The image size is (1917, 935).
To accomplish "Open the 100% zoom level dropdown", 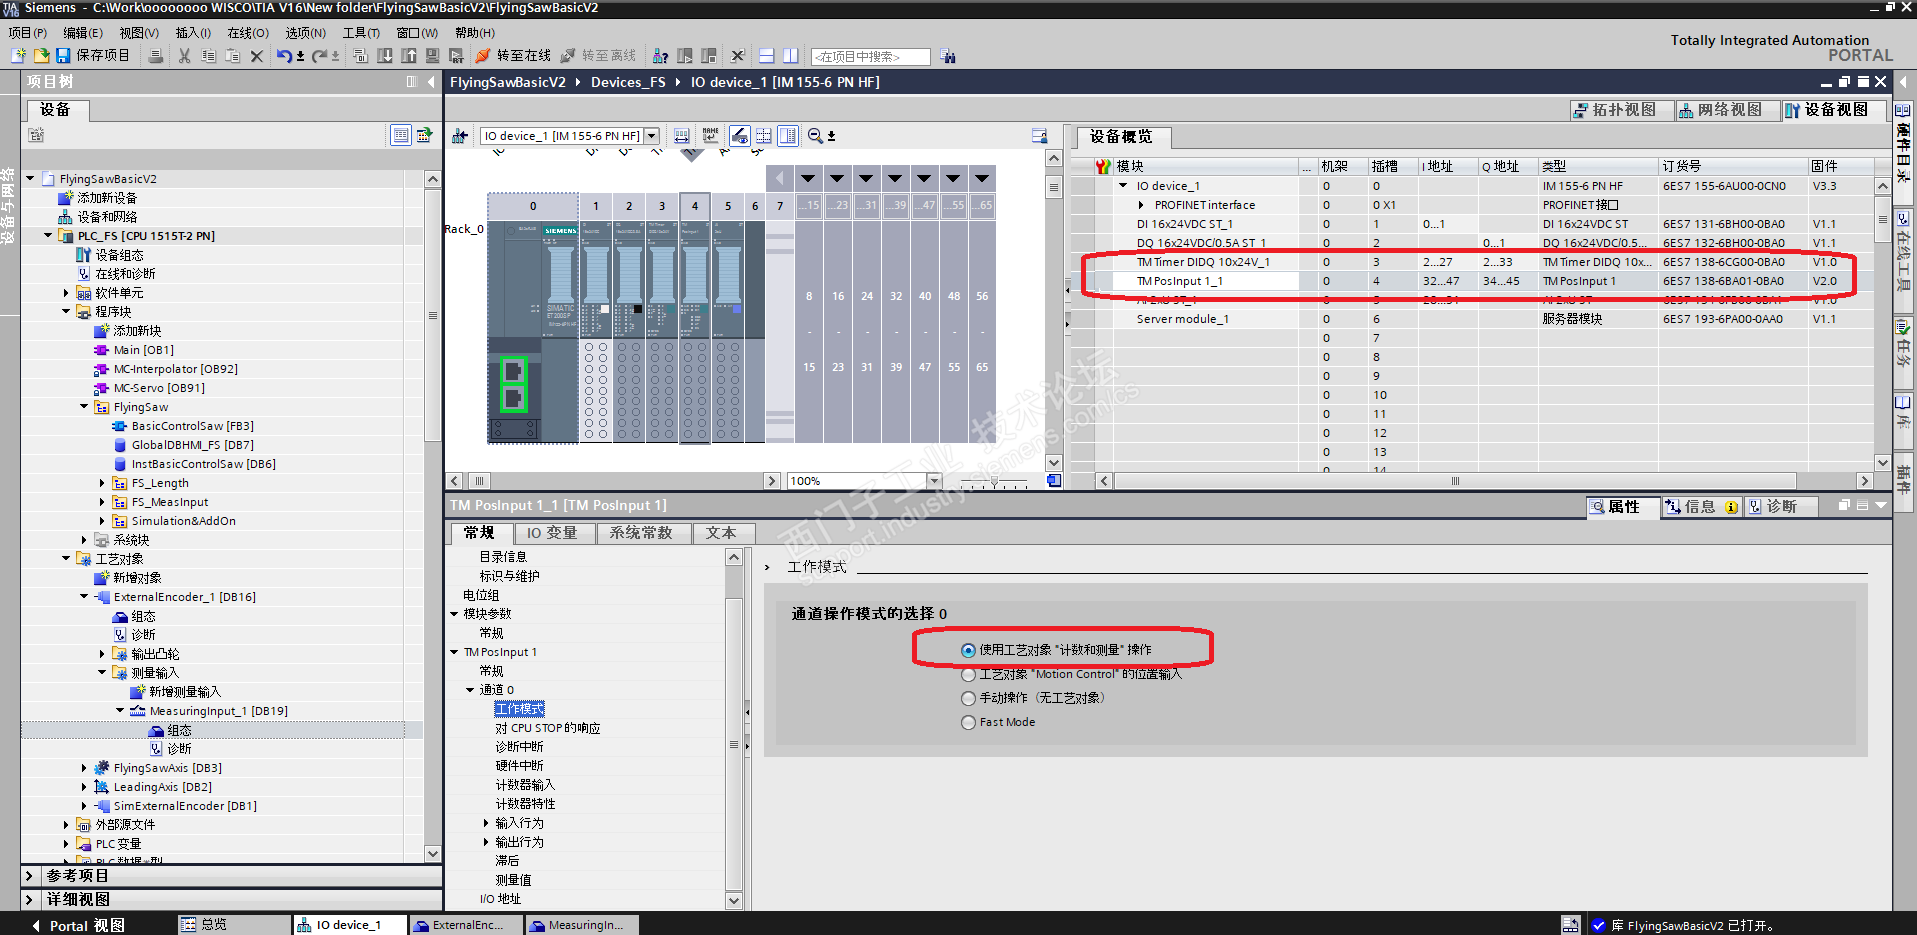I will click(934, 481).
